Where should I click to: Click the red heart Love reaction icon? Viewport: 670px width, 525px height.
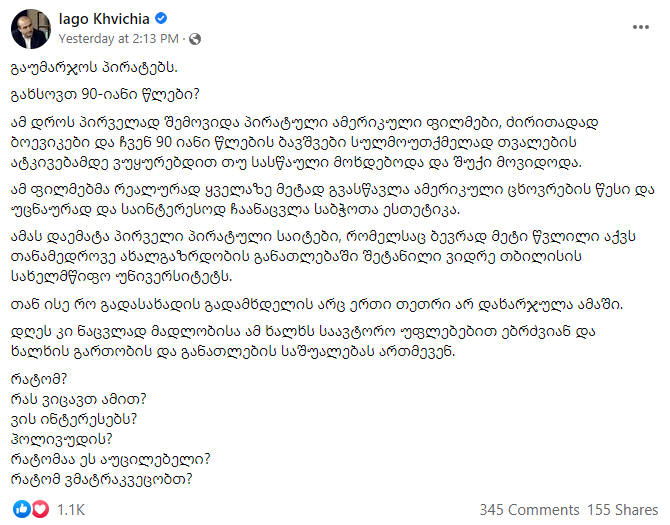coord(40,509)
